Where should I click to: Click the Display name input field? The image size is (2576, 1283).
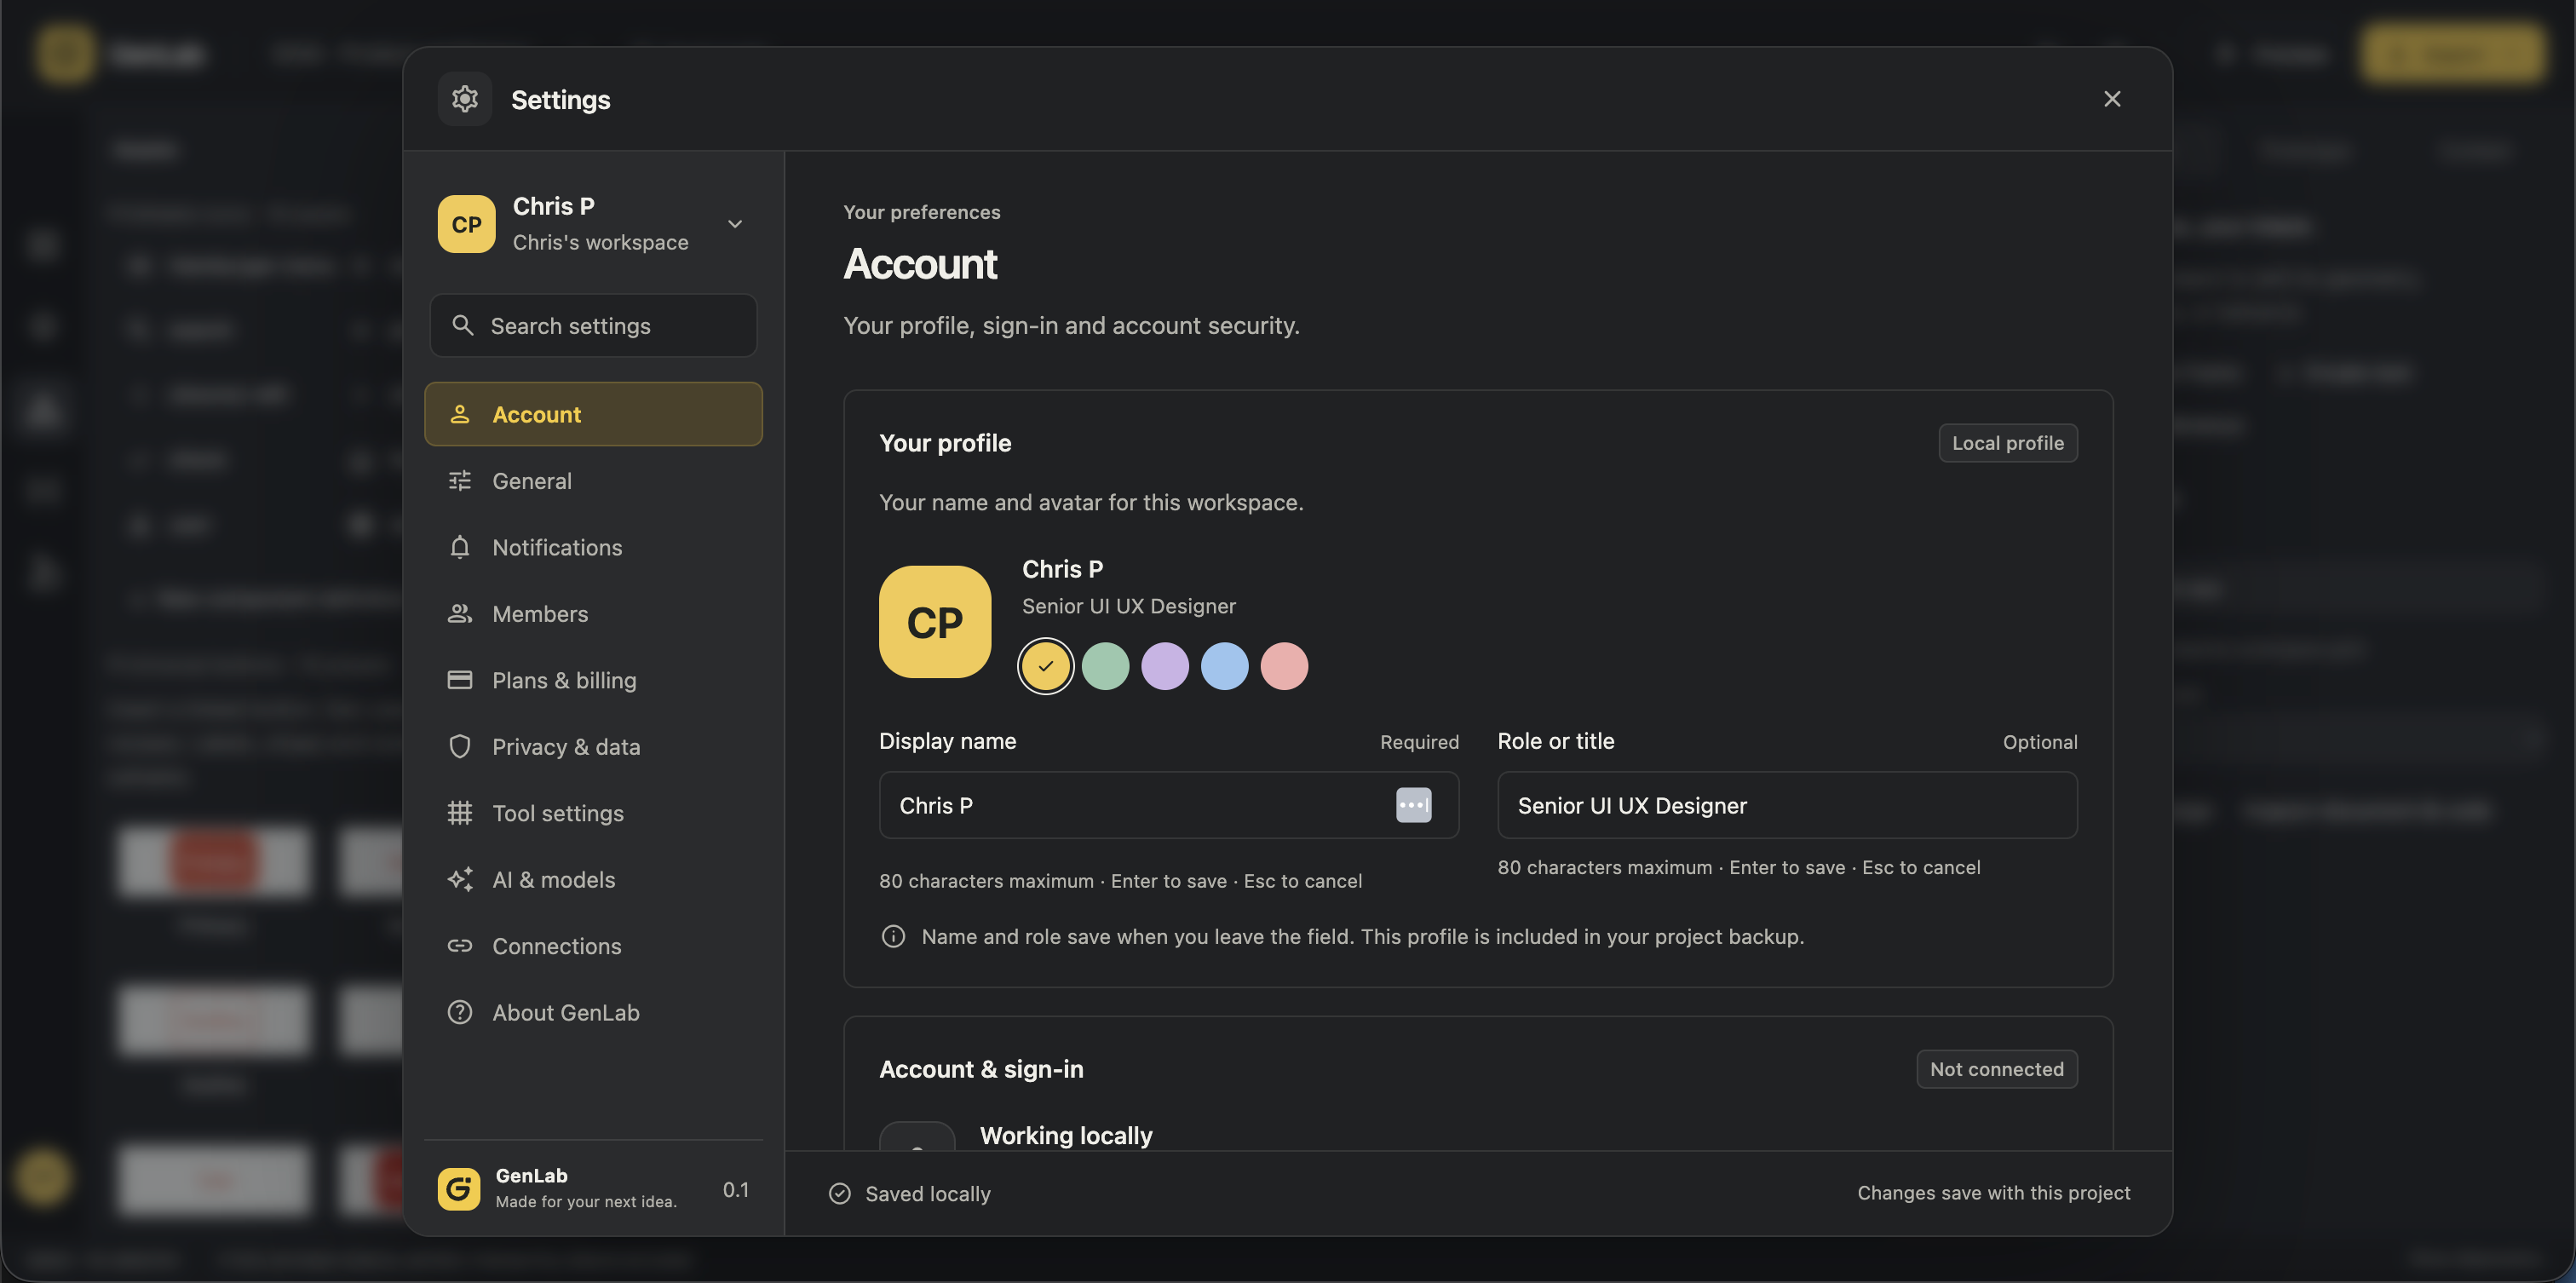click(x=1169, y=805)
